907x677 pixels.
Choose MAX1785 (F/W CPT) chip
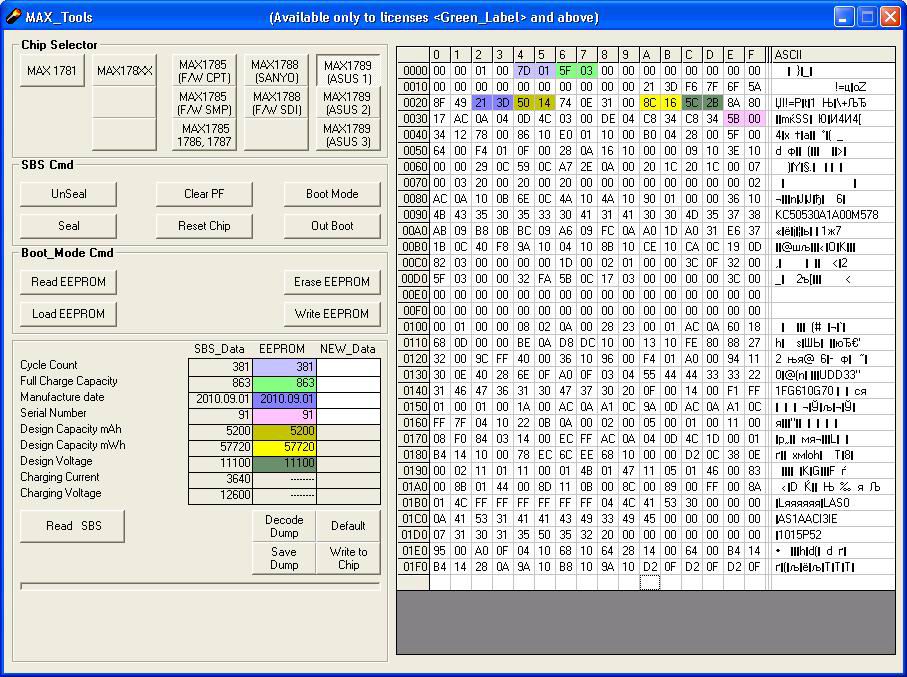204,71
